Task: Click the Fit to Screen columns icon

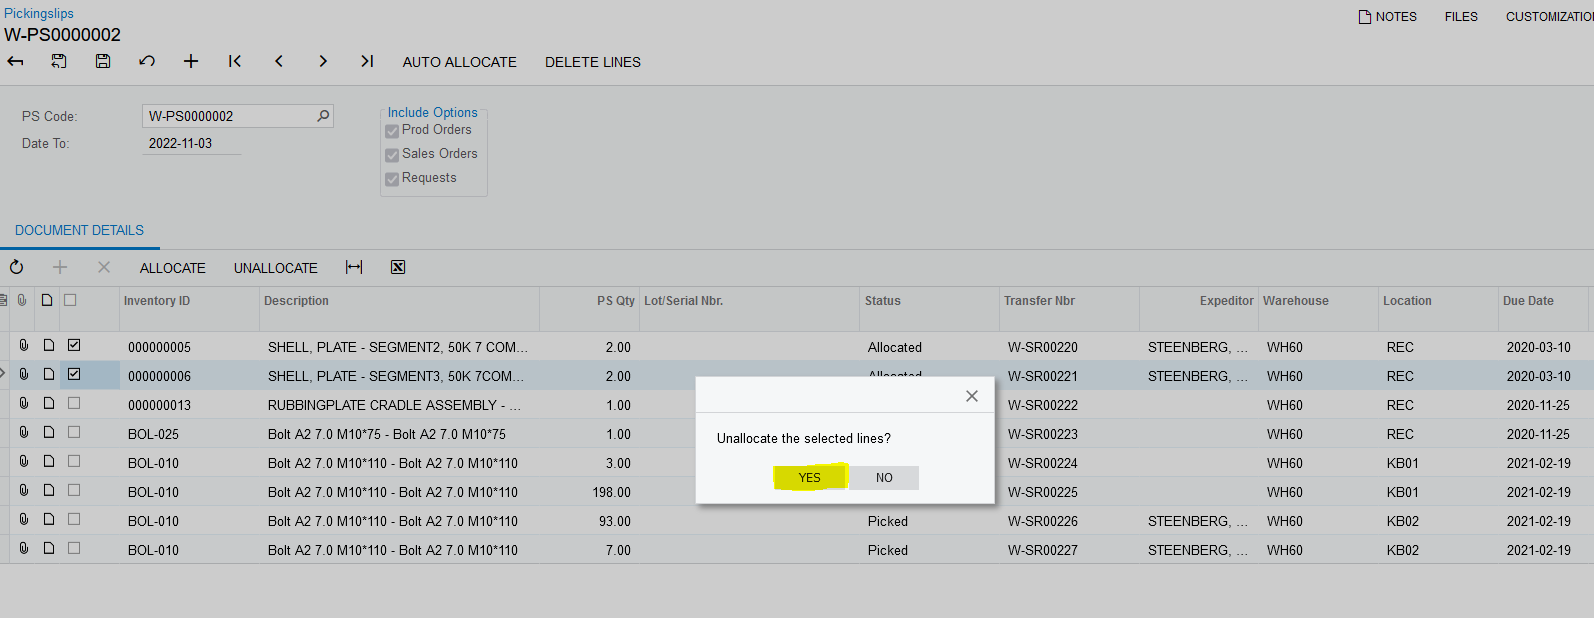Action: click(354, 267)
